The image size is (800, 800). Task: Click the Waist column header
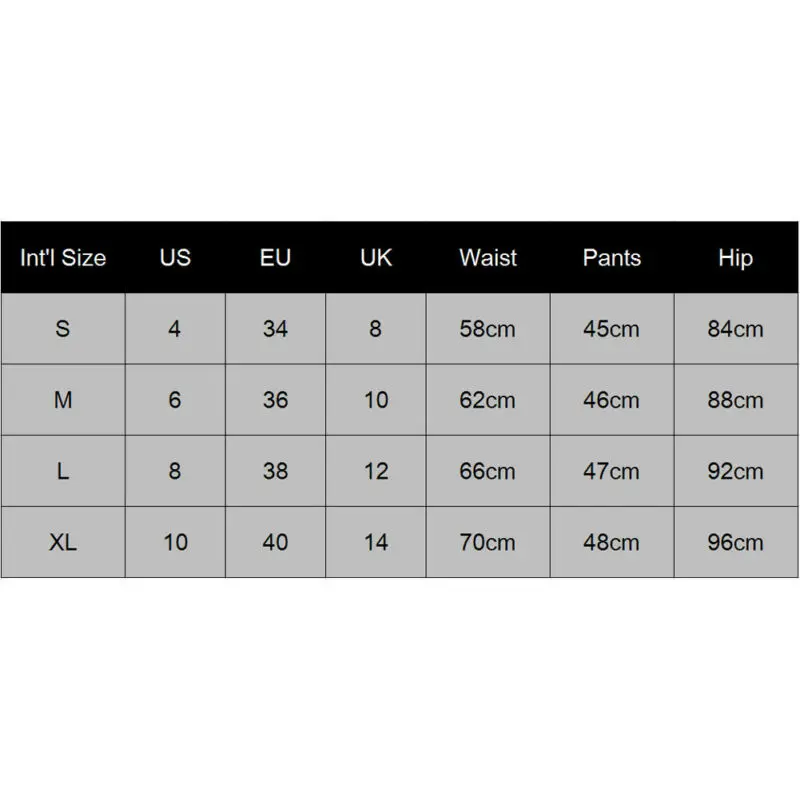[x=488, y=258]
